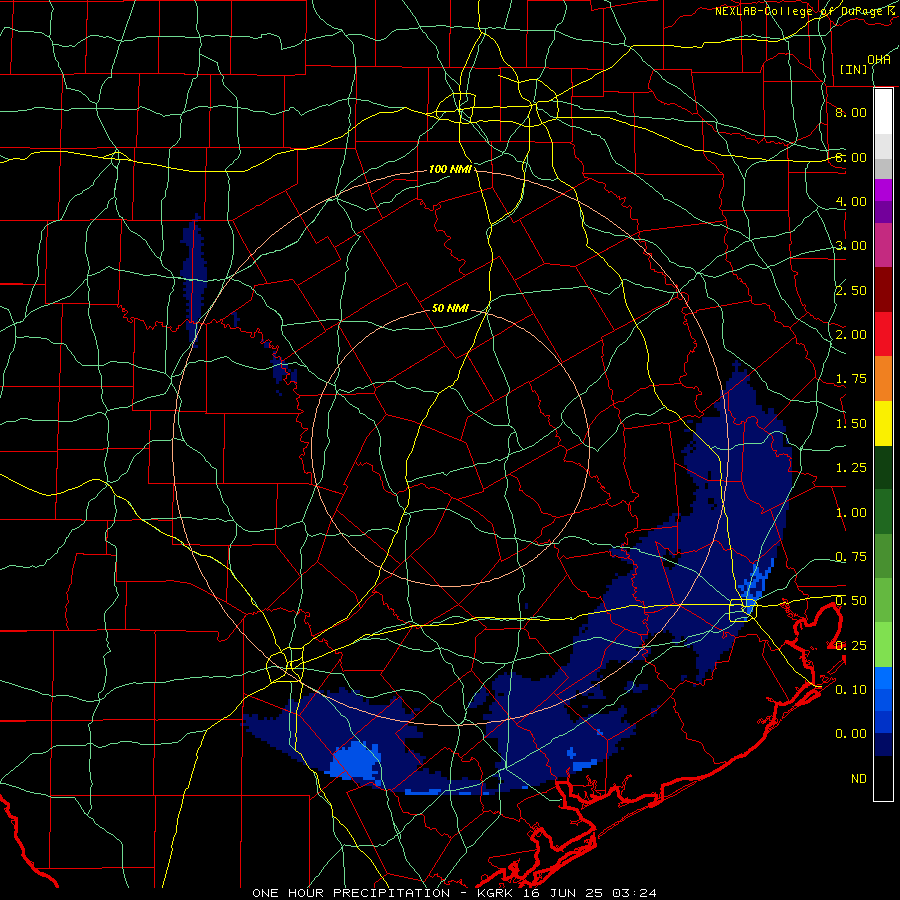The width and height of the screenshot is (900, 900).
Task: Select the 4.00 legend value
Action: click(x=851, y=201)
